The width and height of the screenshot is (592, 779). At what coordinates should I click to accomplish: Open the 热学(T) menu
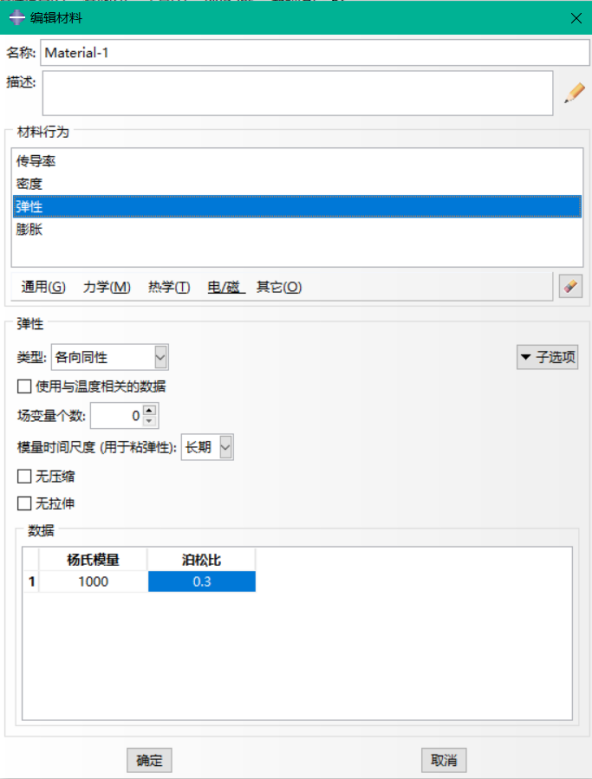[169, 287]
